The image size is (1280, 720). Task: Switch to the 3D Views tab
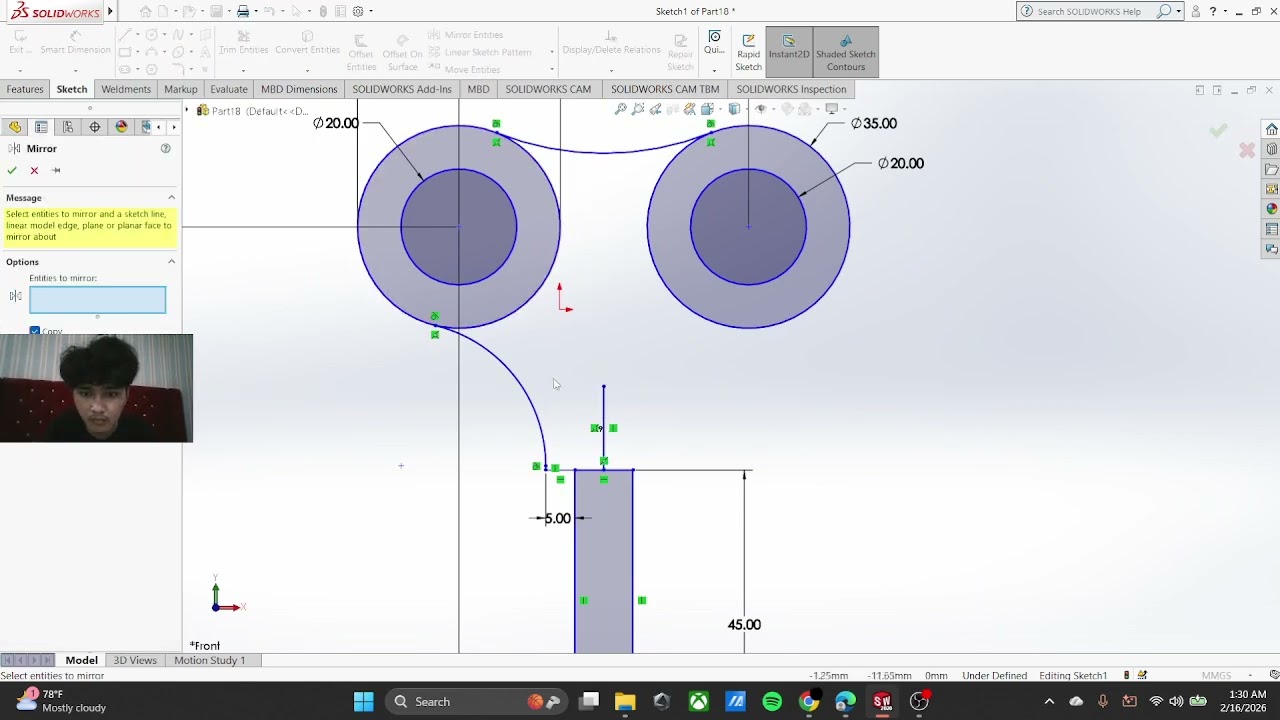click(x=135, y=660)
